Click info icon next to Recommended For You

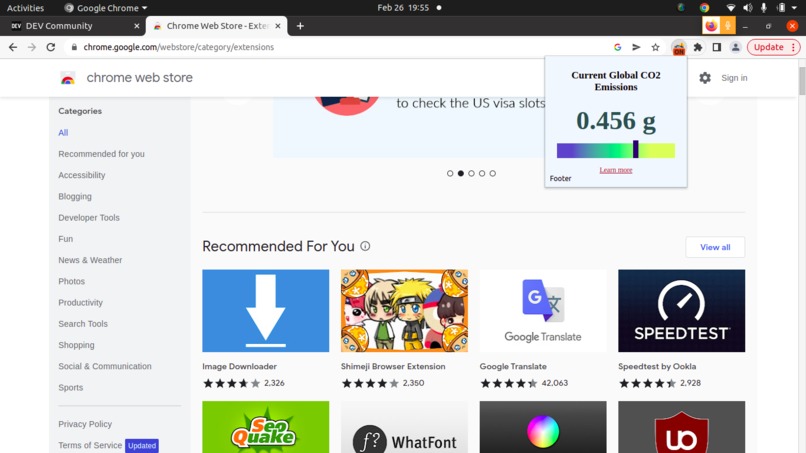[365, 246]
